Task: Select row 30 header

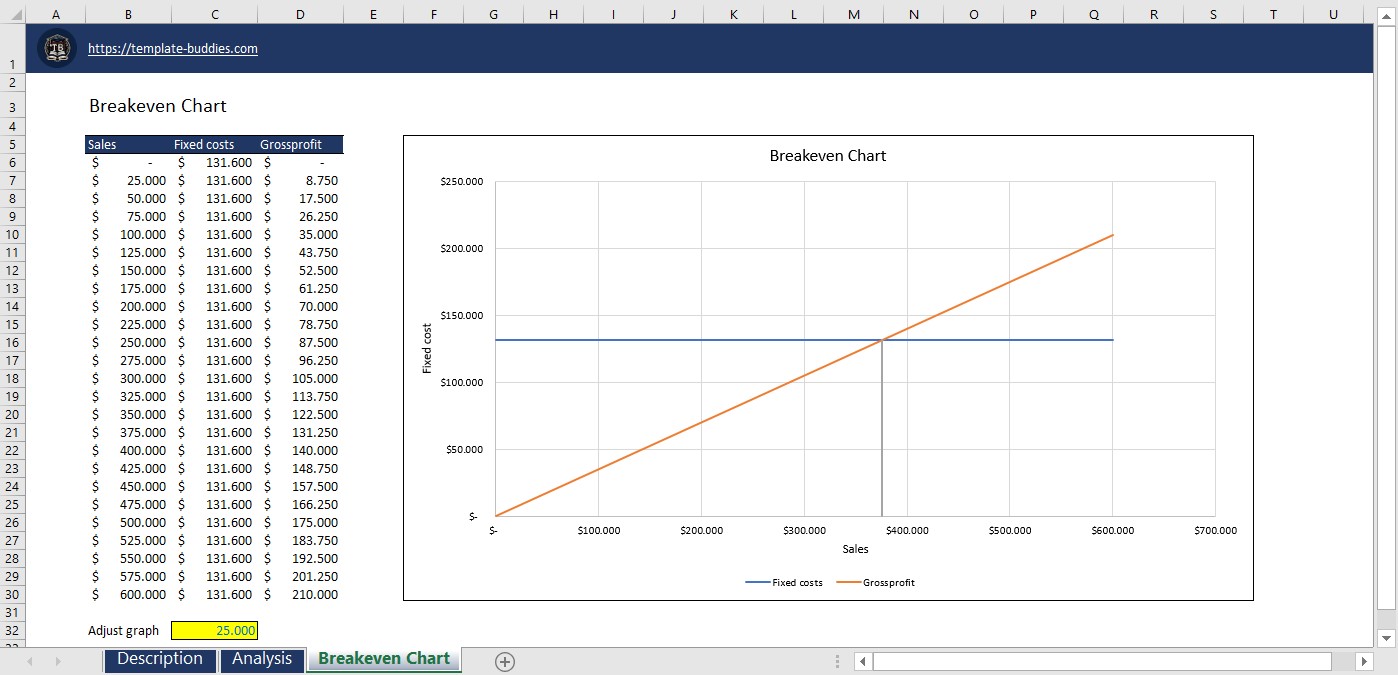Action: pos(12,594)
